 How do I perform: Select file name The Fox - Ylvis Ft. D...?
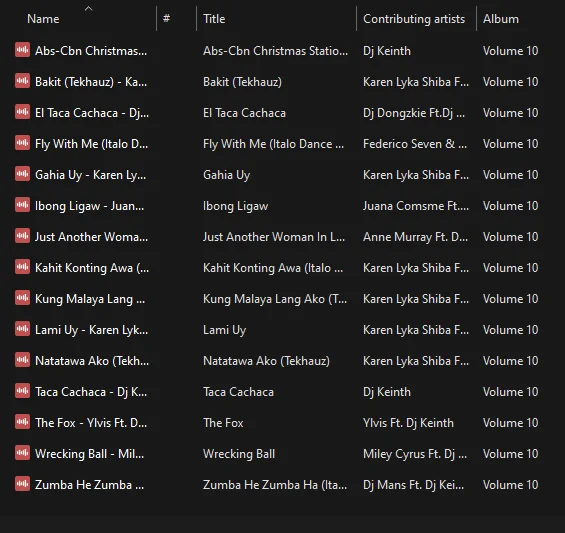click(x=91, y=423)
